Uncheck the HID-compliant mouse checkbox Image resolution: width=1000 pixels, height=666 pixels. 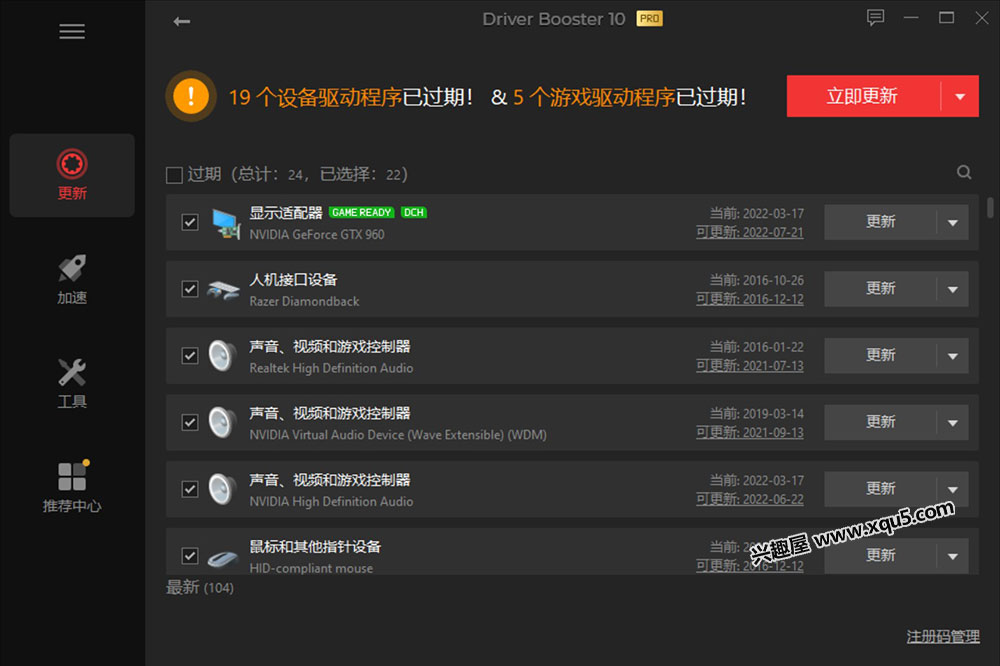[189, 556]
